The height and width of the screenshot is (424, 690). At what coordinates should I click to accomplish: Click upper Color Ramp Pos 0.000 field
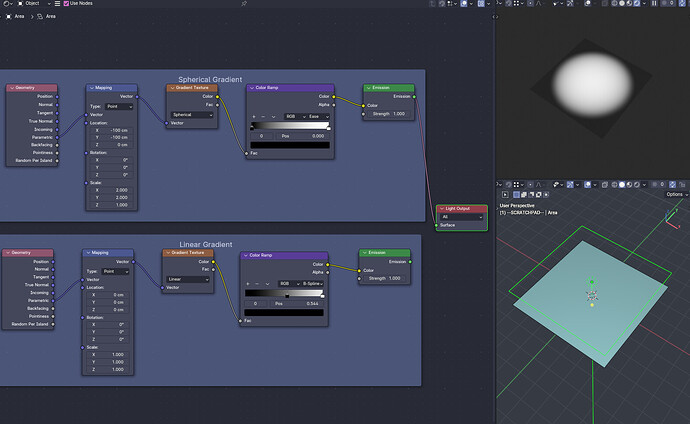[x=303, y=136]
